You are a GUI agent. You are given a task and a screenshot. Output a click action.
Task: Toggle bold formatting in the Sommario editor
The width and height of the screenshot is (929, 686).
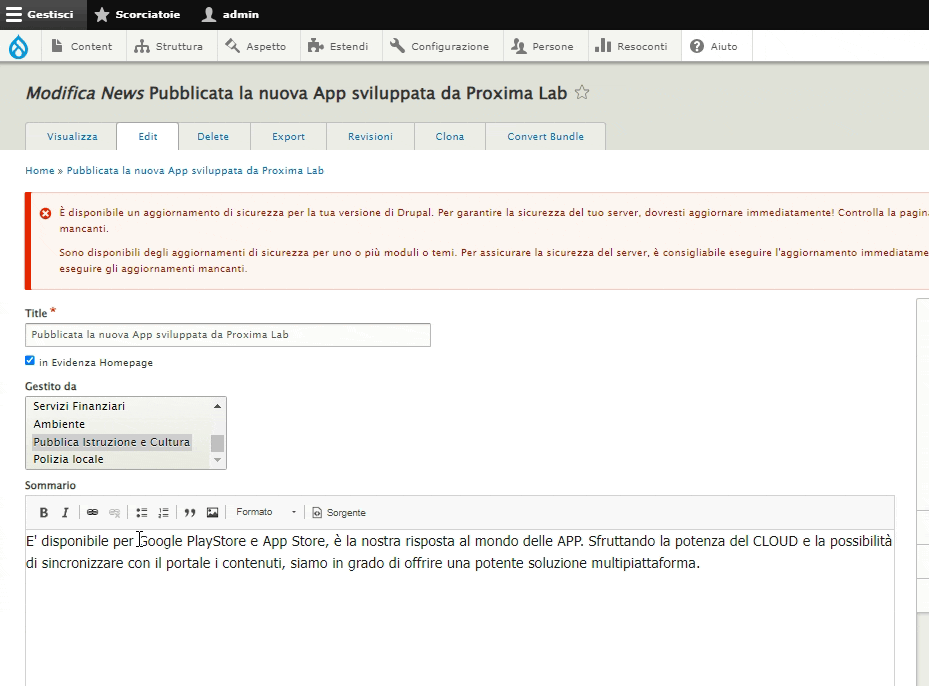coord(44,513)
